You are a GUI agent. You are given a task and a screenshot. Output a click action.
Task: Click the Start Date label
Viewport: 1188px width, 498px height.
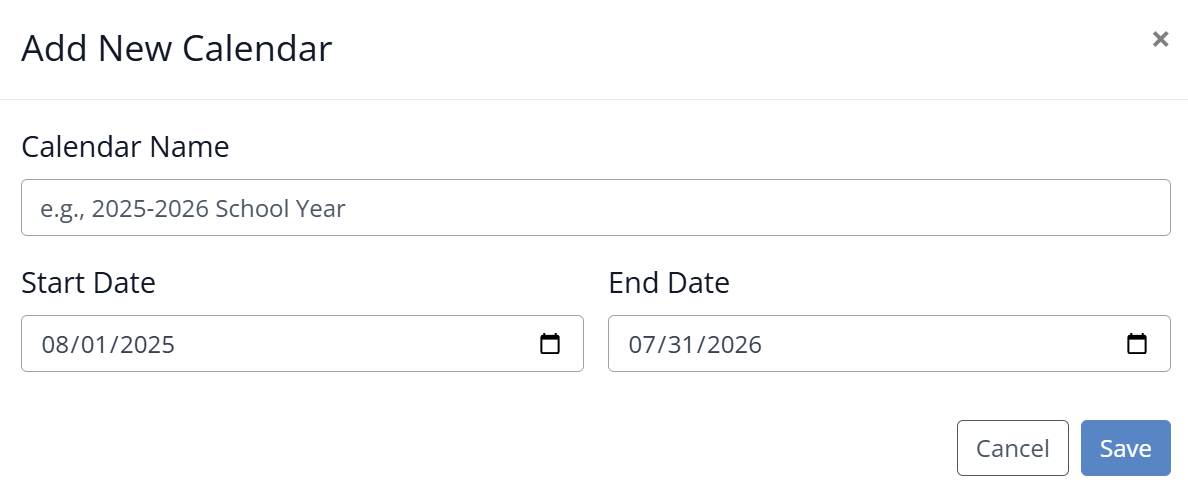(x=88, y=283)
